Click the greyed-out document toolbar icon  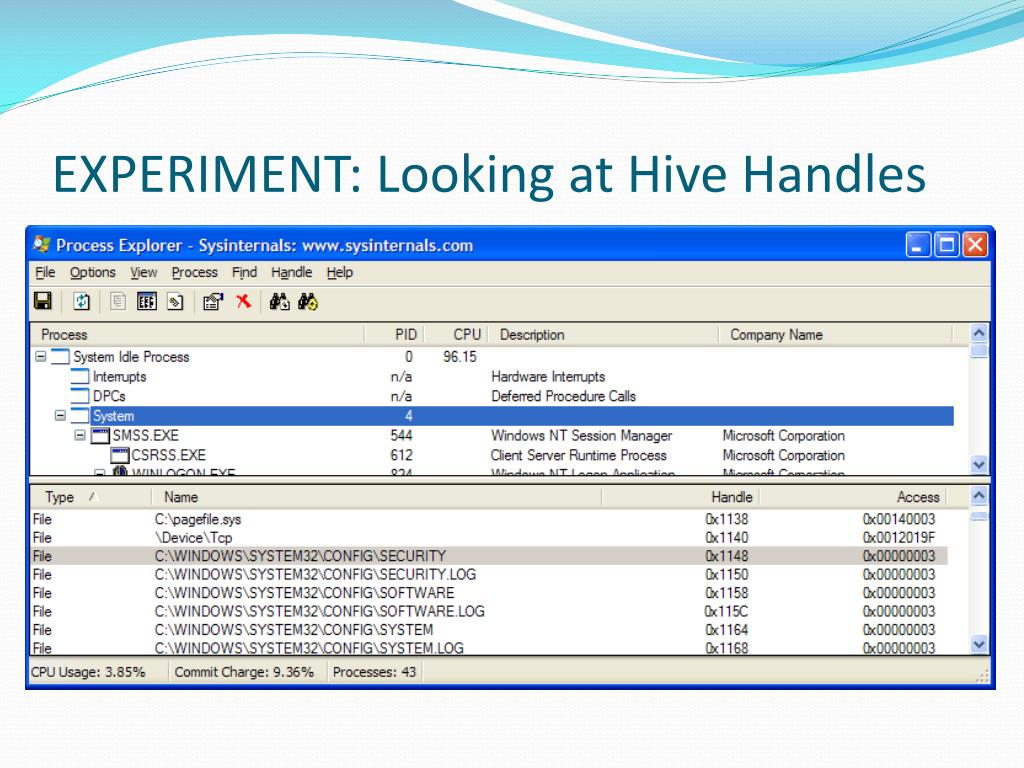coord(118,301)
